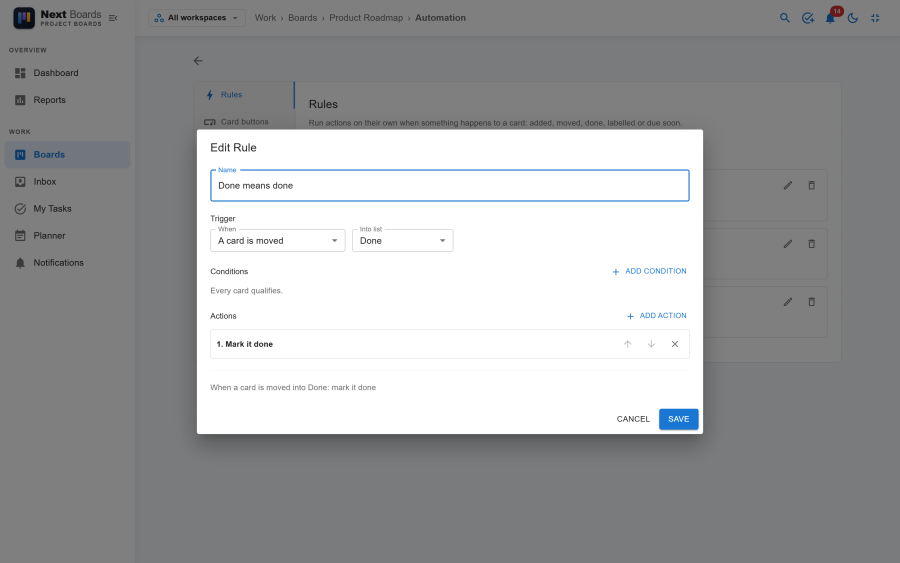
Task: Collapse the sidebar menu icon
Action: (113, 18)
